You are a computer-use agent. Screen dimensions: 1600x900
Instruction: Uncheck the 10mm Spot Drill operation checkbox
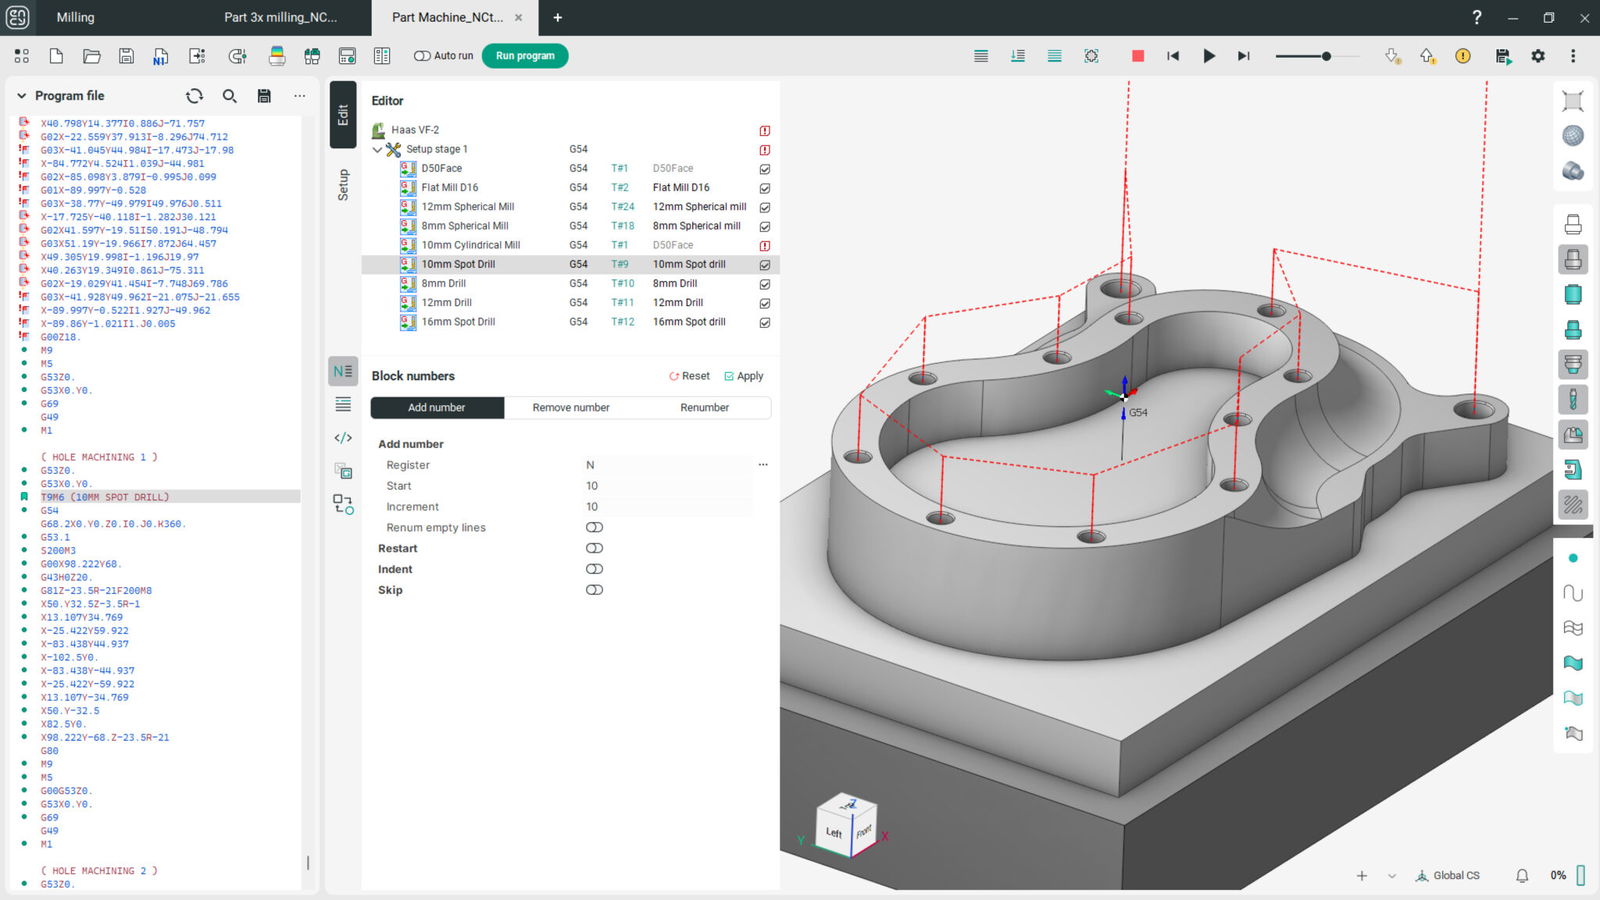coord(765,265)
